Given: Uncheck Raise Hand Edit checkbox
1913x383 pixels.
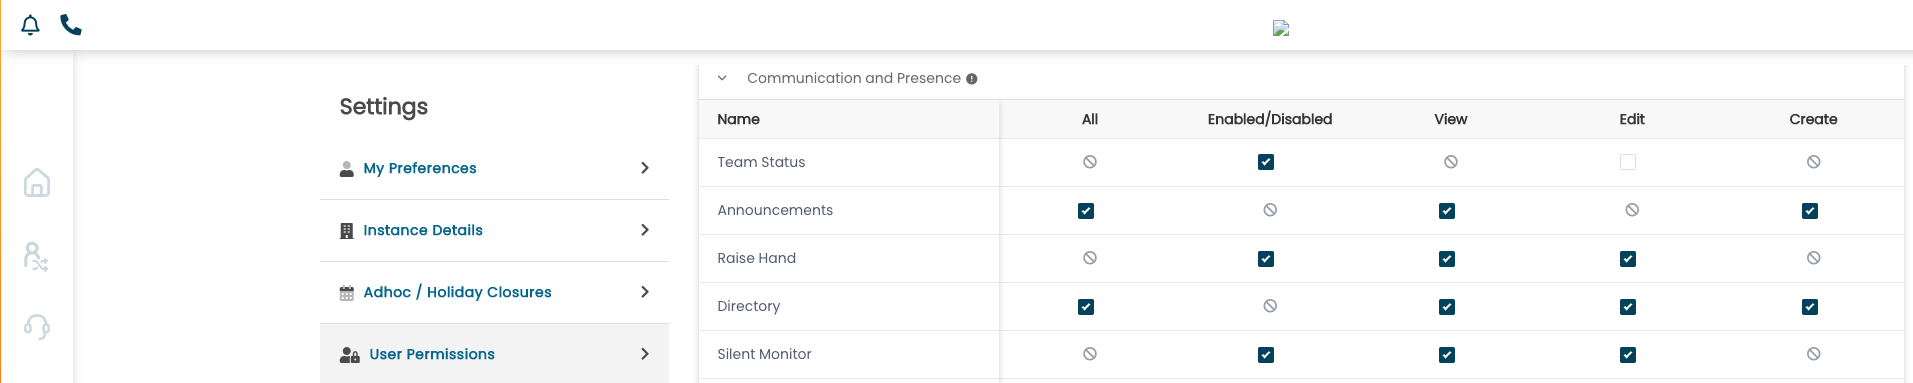Looking at the screenshot, I should pos(1628,259).
